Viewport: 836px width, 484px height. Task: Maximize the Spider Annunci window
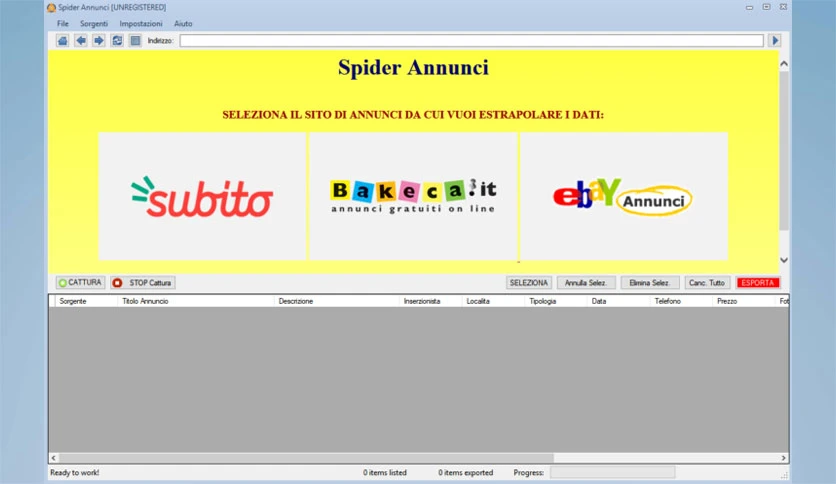766,7
